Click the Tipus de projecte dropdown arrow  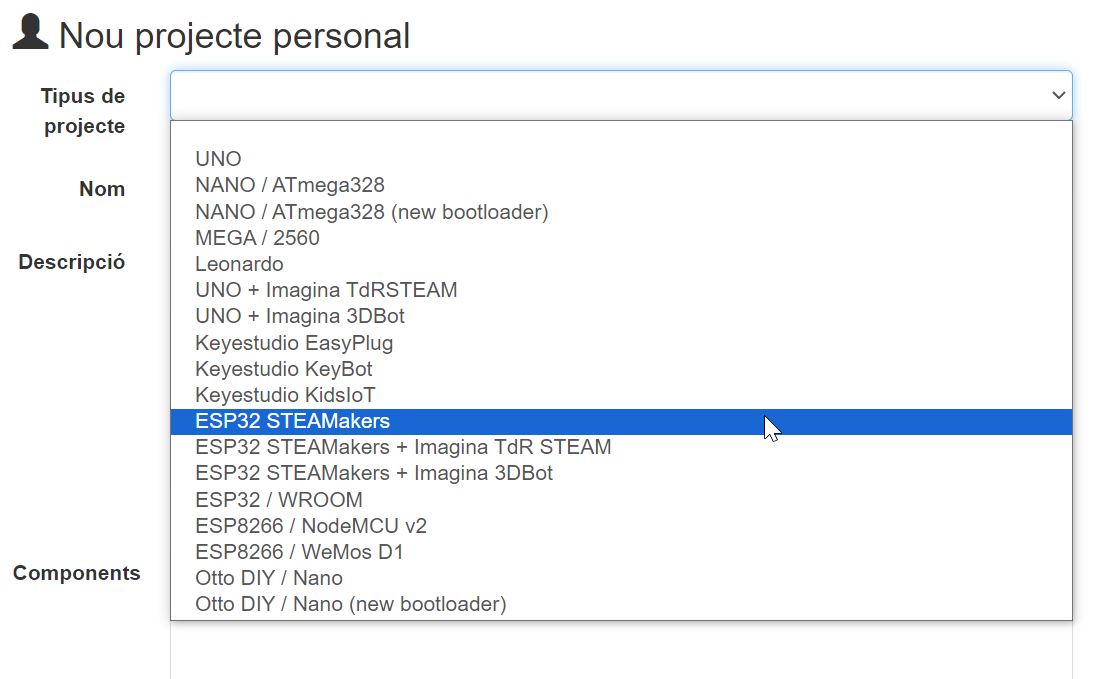click(x=1058, y=96)
